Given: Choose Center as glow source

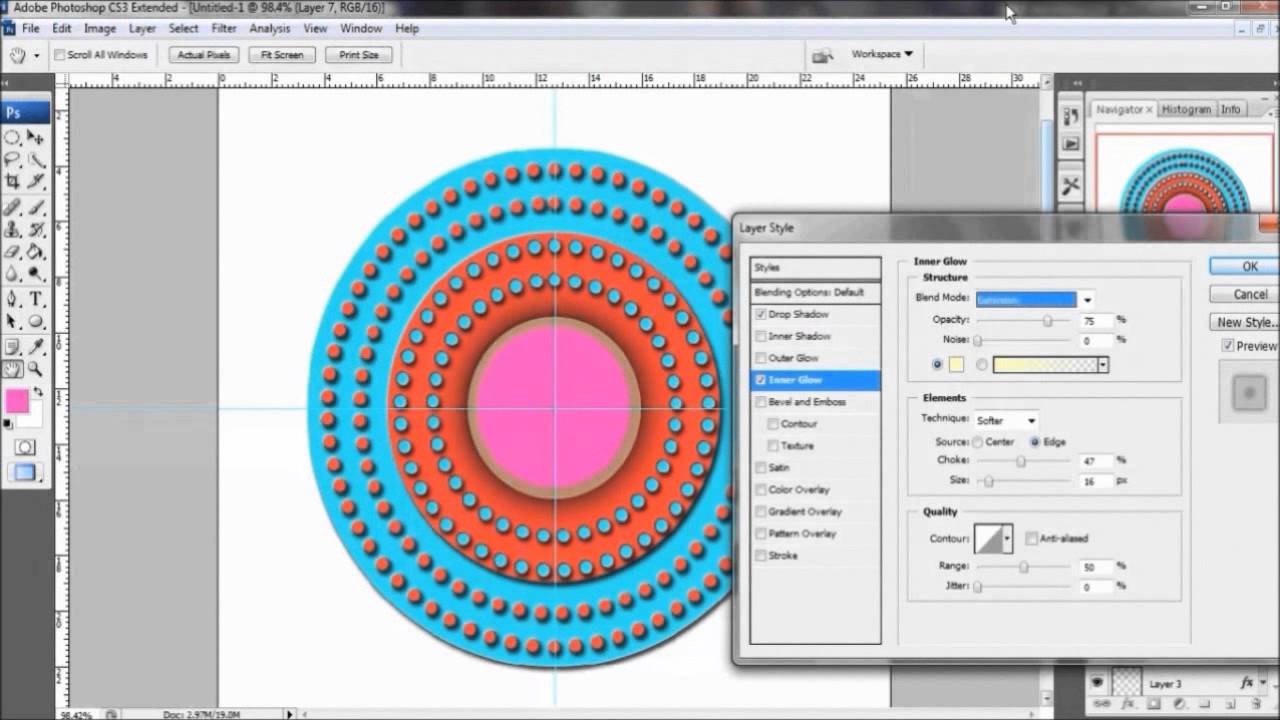Looking at the screenshot, I should pyautogui.click(x=977, y=442).
